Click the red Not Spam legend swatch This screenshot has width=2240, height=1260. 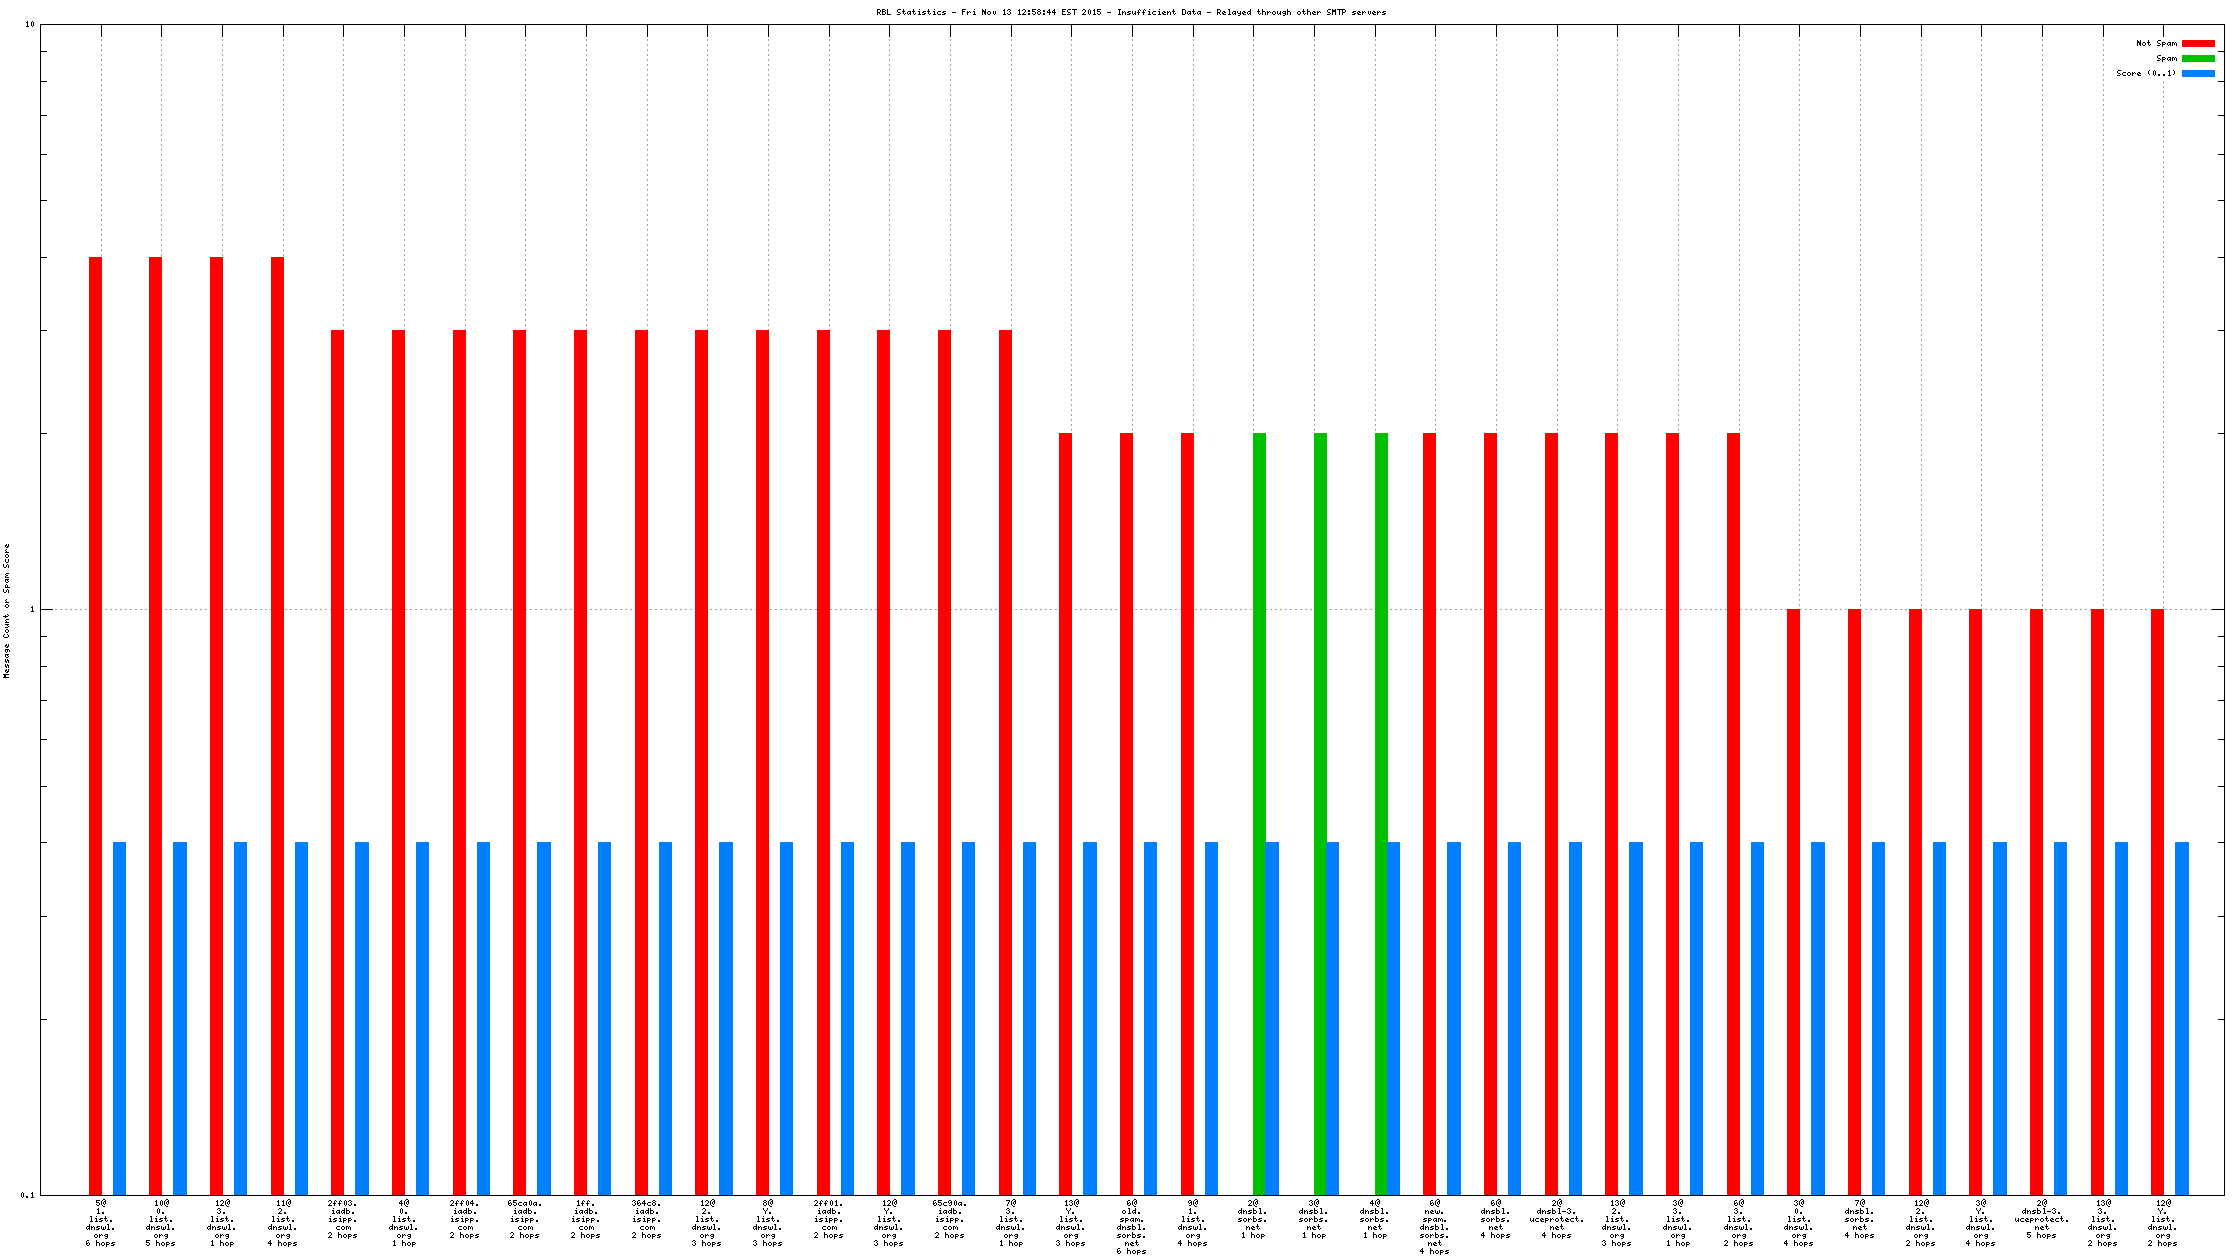(2198, 43)
